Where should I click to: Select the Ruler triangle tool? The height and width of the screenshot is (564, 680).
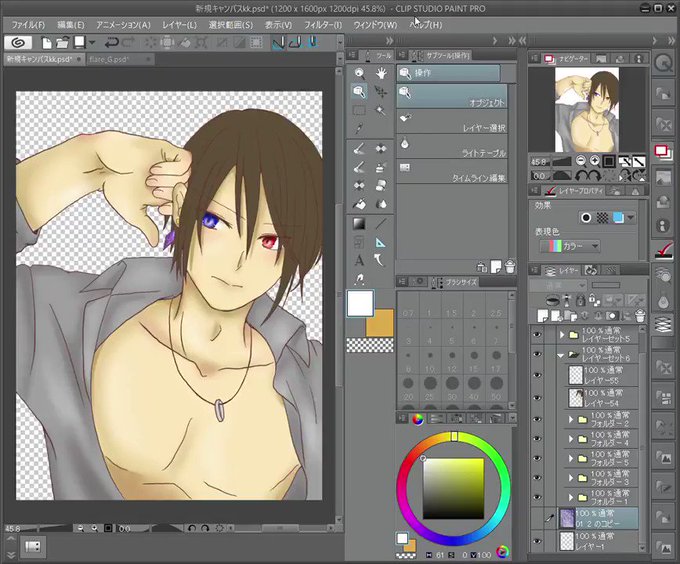[x=381, y=242]
